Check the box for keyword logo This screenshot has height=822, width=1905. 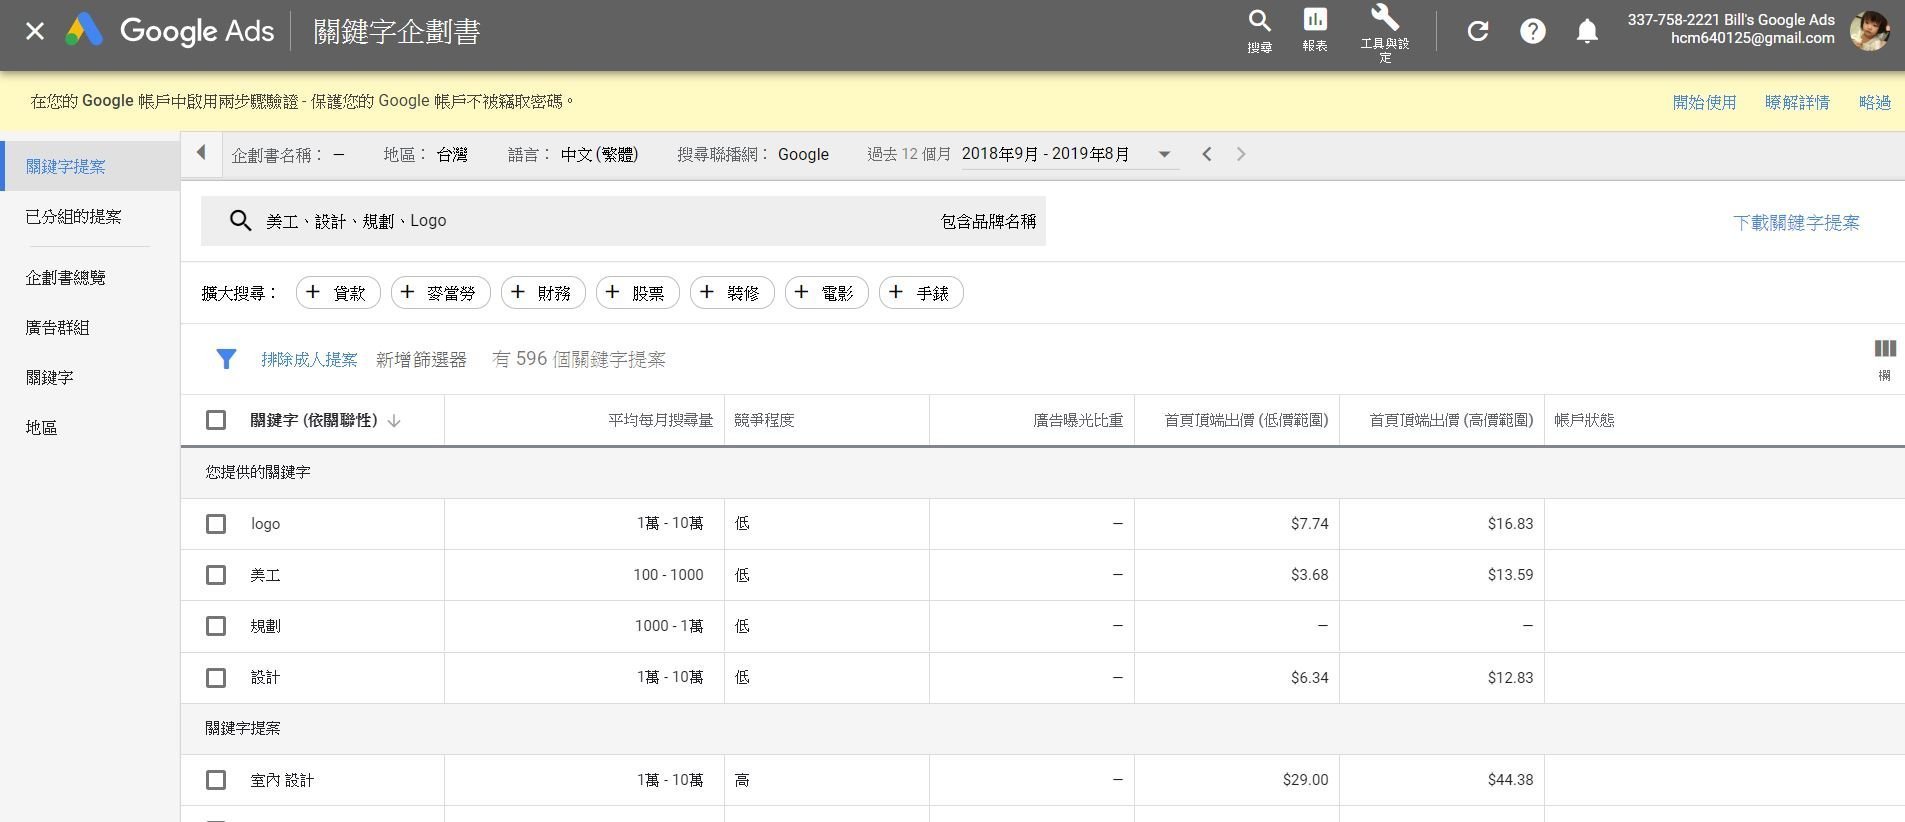pyautogui.click(x=216, y=524)
